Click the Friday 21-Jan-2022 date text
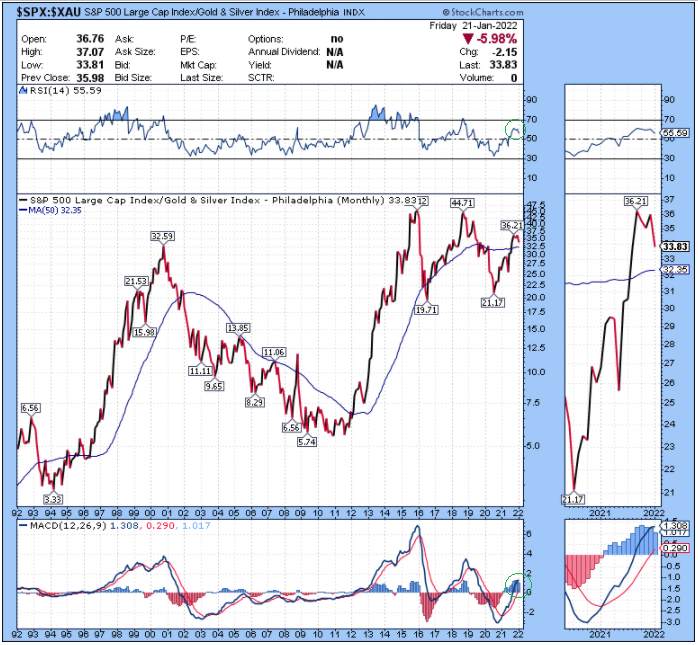Viewport: 698px width, 645px height. click(x=473, y=26)
